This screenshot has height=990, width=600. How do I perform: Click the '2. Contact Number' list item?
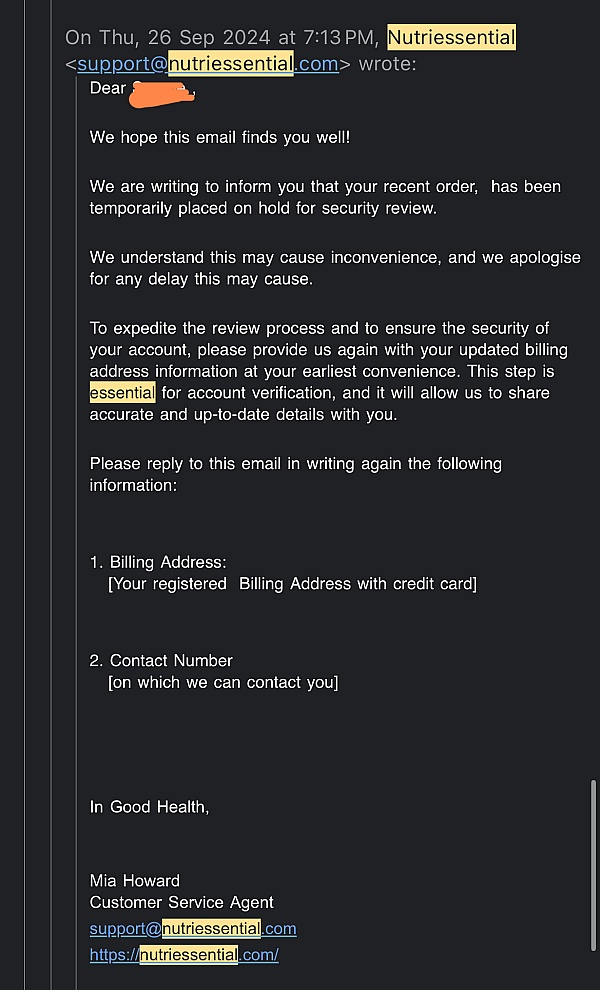point(161,661)
